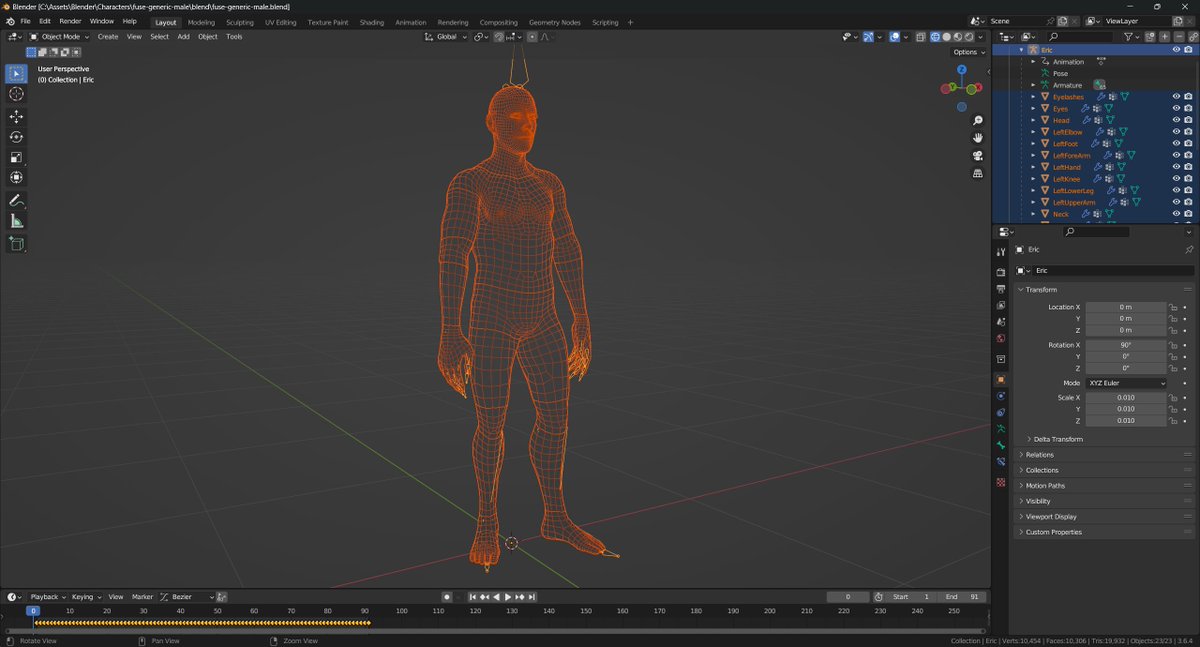Screen dimensions: 1200x647
Task: Click the Z axis on navigation gizmo
Action: (x=961, y=70)
